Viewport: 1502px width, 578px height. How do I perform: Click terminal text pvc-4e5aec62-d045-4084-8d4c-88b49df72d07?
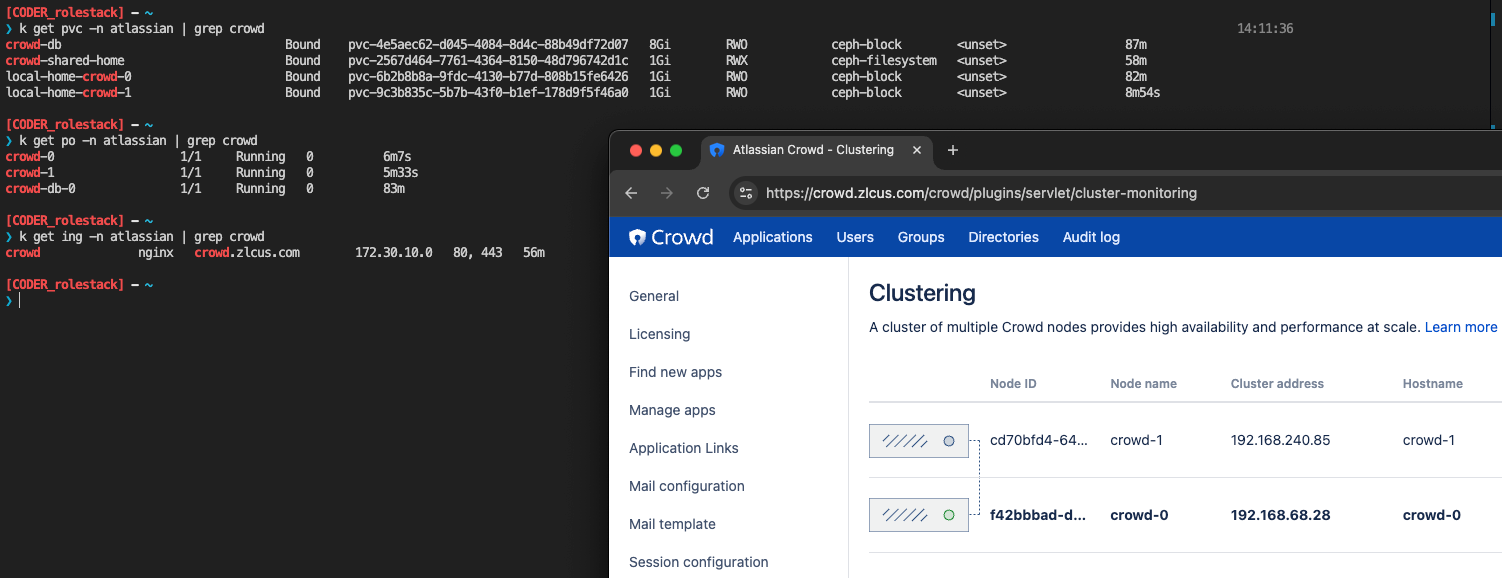pos(488,45)
